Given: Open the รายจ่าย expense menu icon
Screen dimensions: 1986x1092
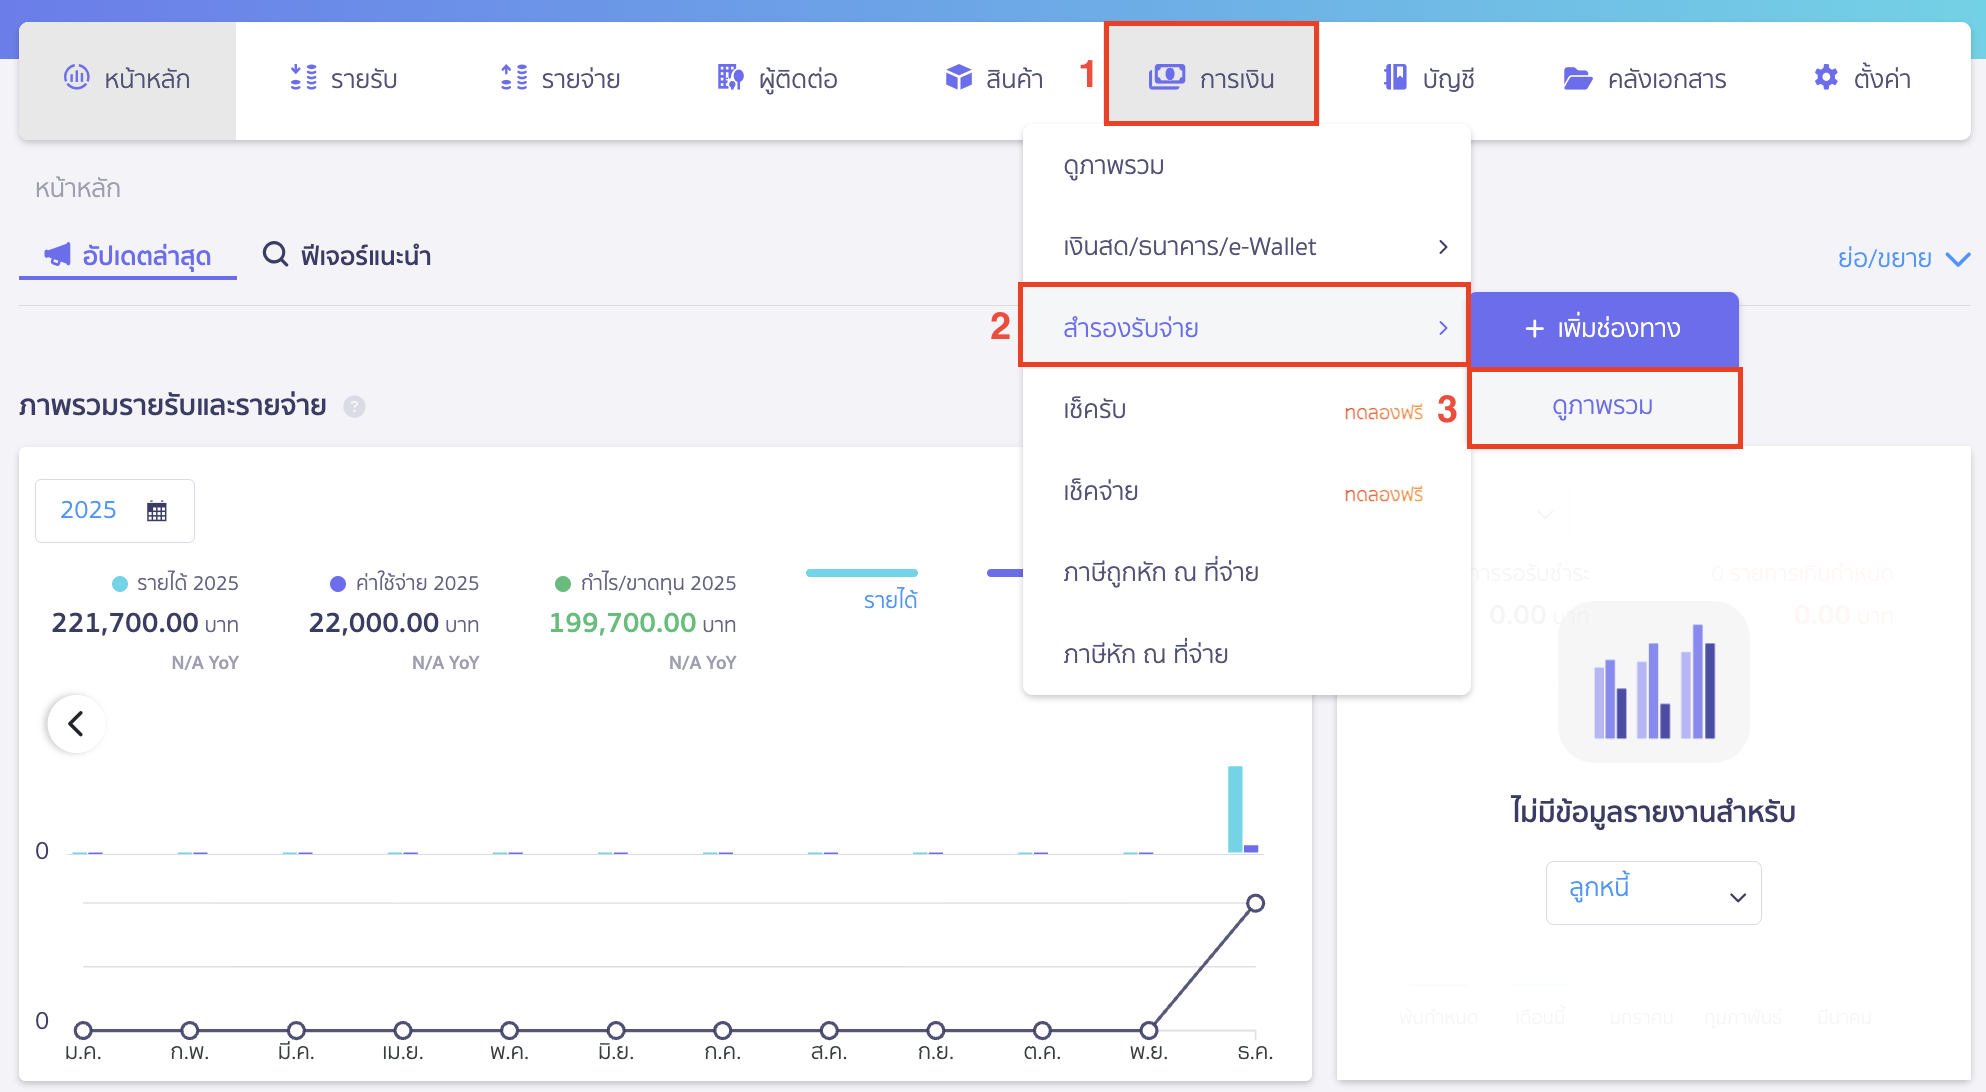Looking at the screenshot, I should (514, 78).
